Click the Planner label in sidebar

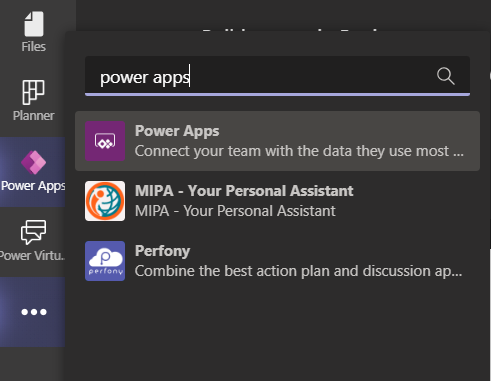[33, 116]
